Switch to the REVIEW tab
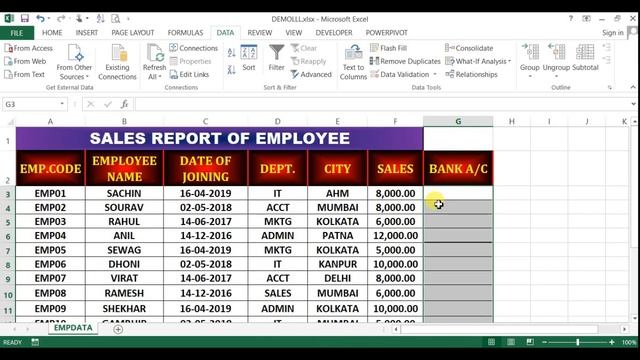 point(260,33)
